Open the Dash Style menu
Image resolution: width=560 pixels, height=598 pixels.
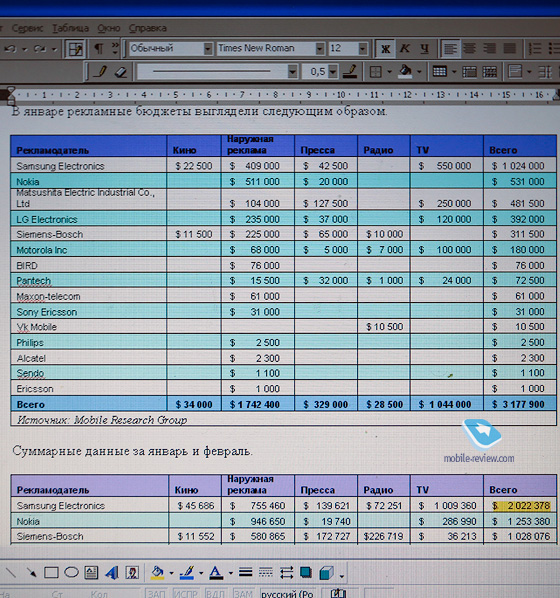click(266, 572)
